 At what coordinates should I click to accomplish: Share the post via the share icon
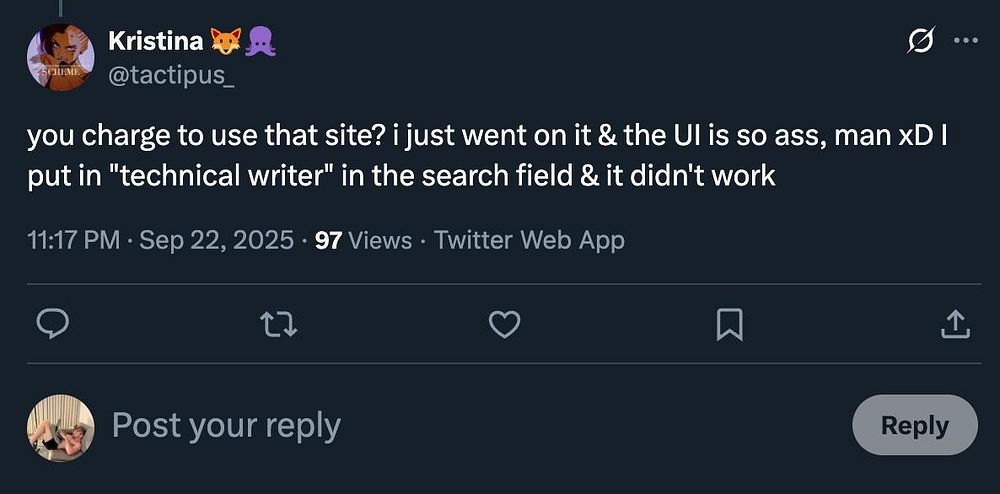pyautogui.click(x=955, y=324)
